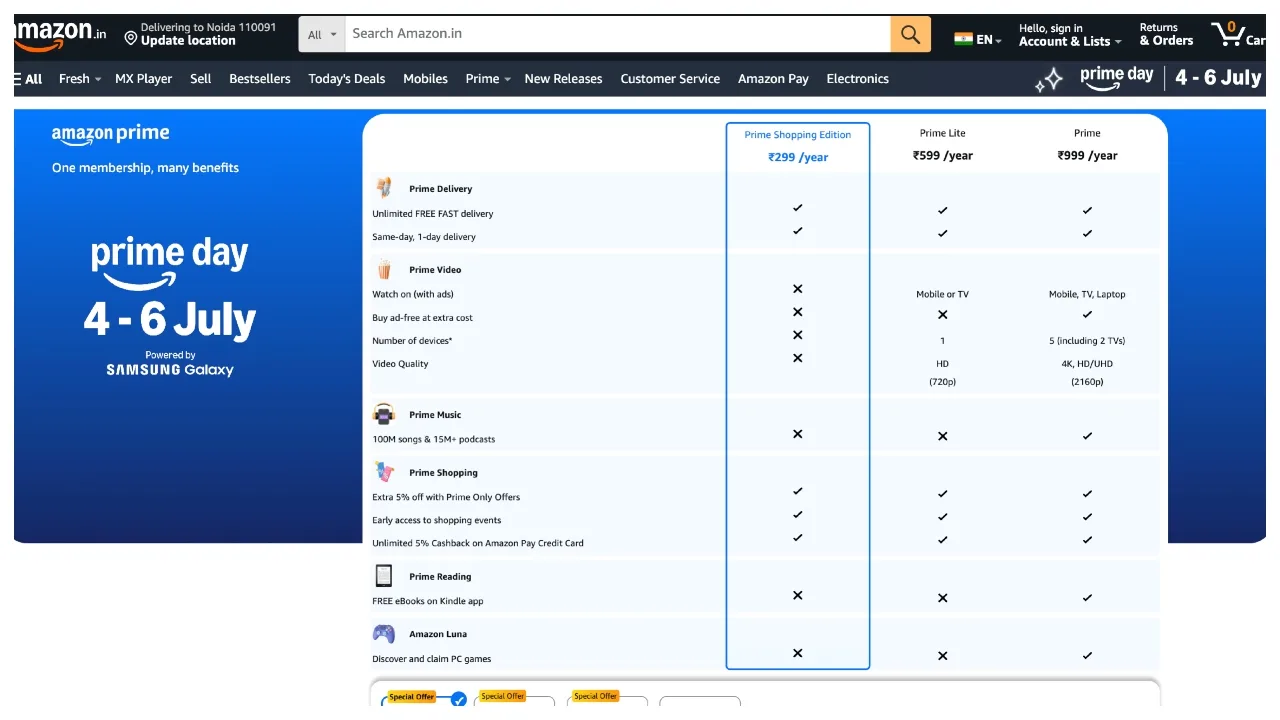Open the EN language dropdown
This screenshot has height=720, width=1280.
tap(978, 39)
